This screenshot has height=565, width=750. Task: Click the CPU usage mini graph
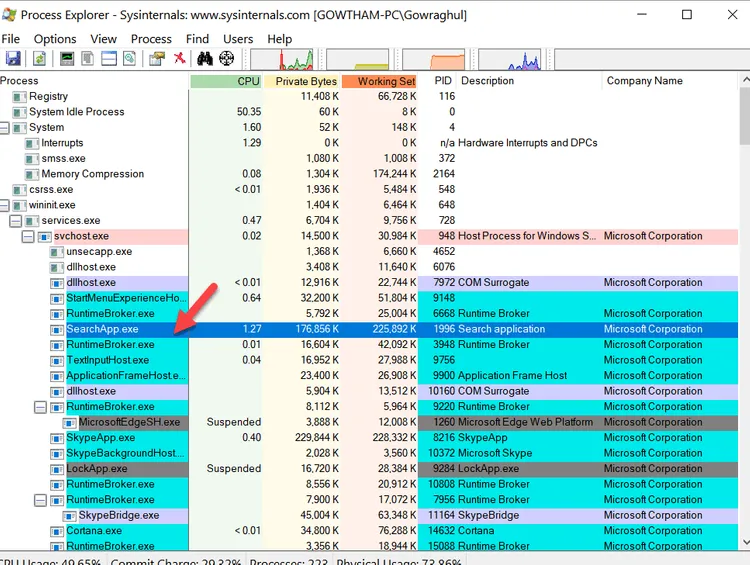(x=282, y=60)
